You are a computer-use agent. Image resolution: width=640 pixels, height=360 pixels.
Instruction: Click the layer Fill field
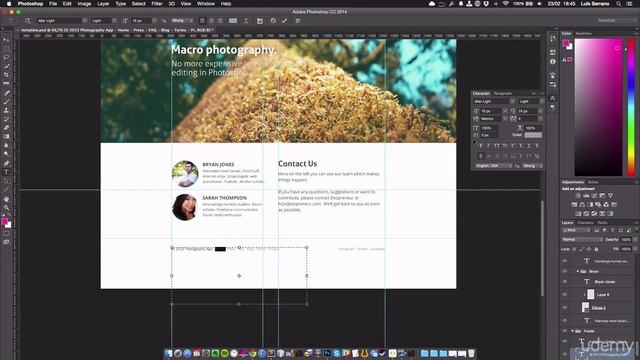pyautogui.click(x=625, y=249)
